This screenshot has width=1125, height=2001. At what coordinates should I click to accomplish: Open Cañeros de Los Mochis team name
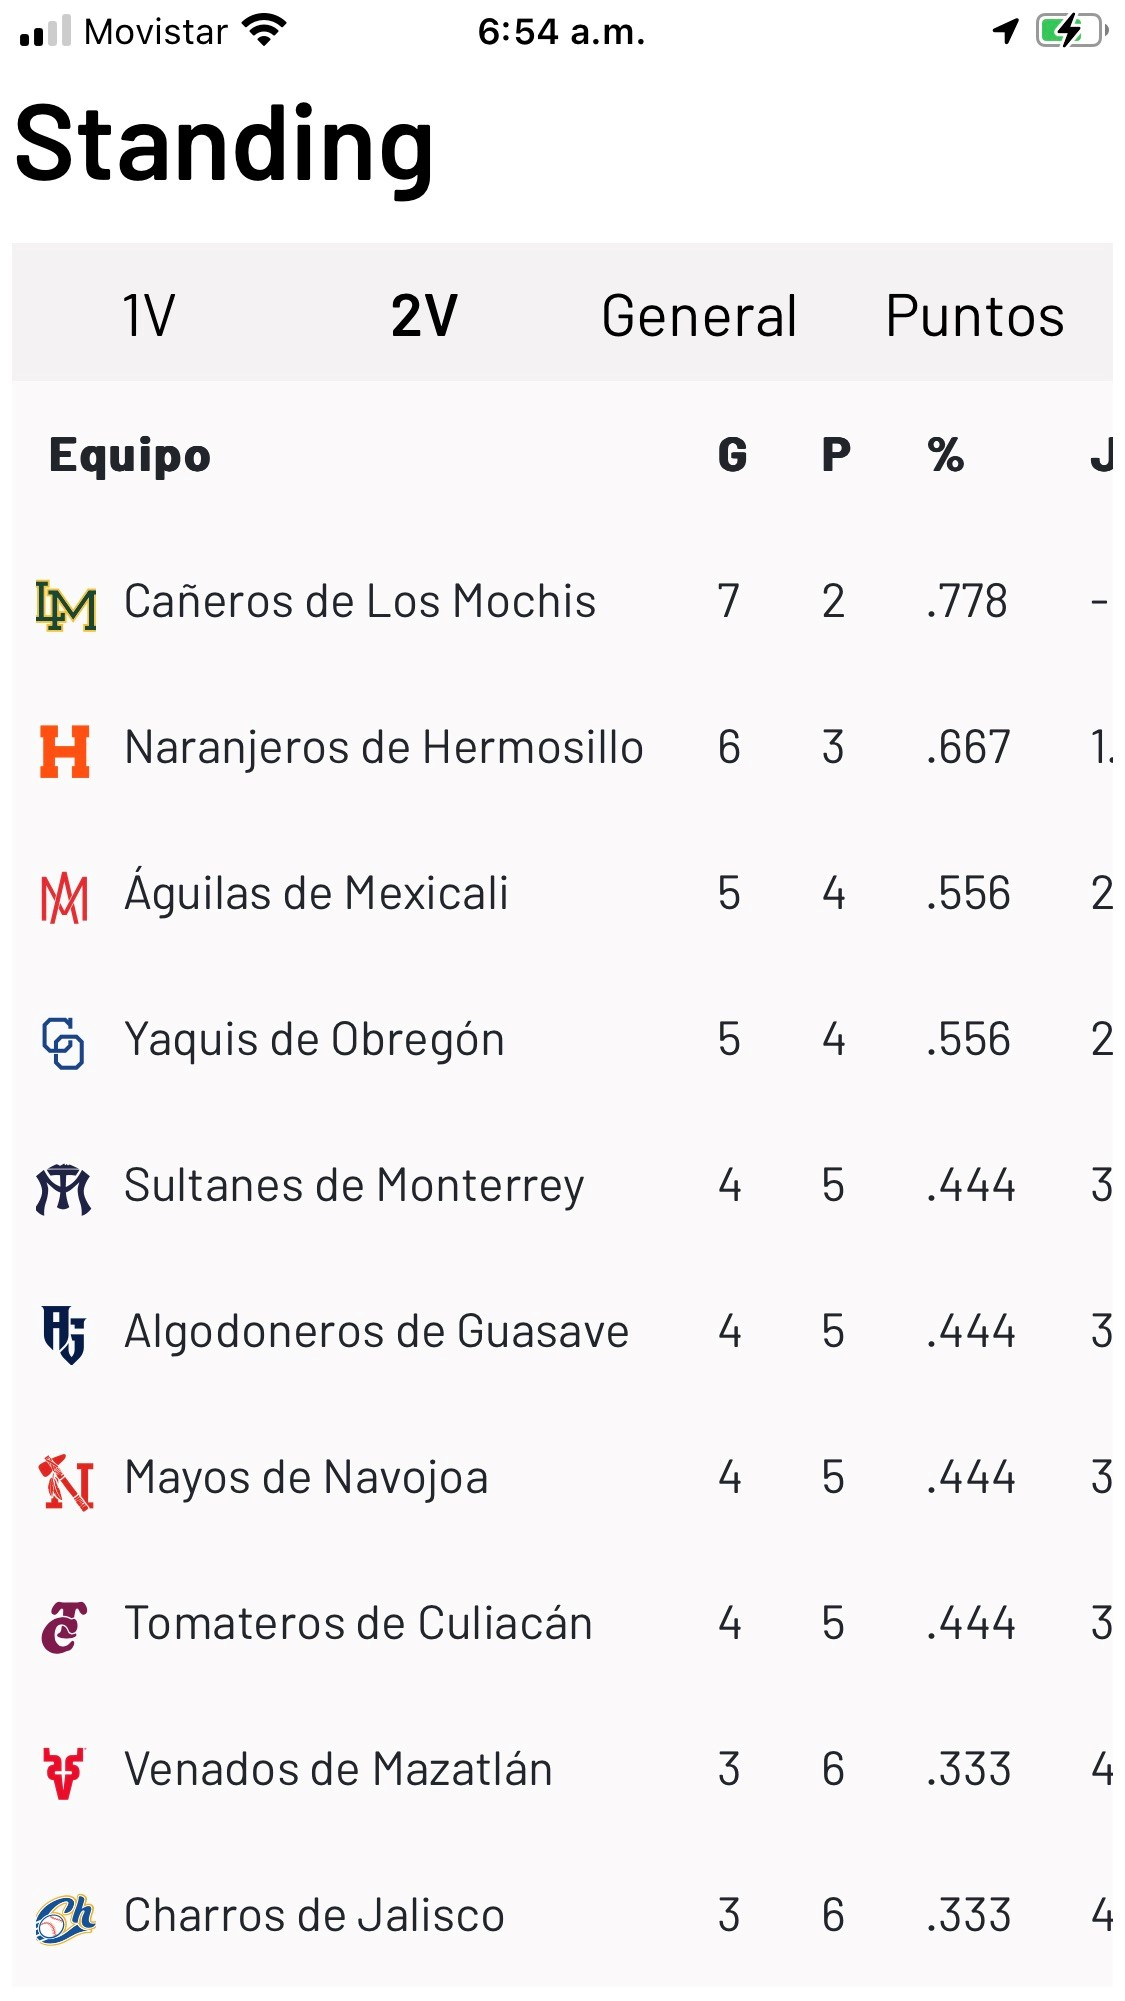[x=360, y=602]
